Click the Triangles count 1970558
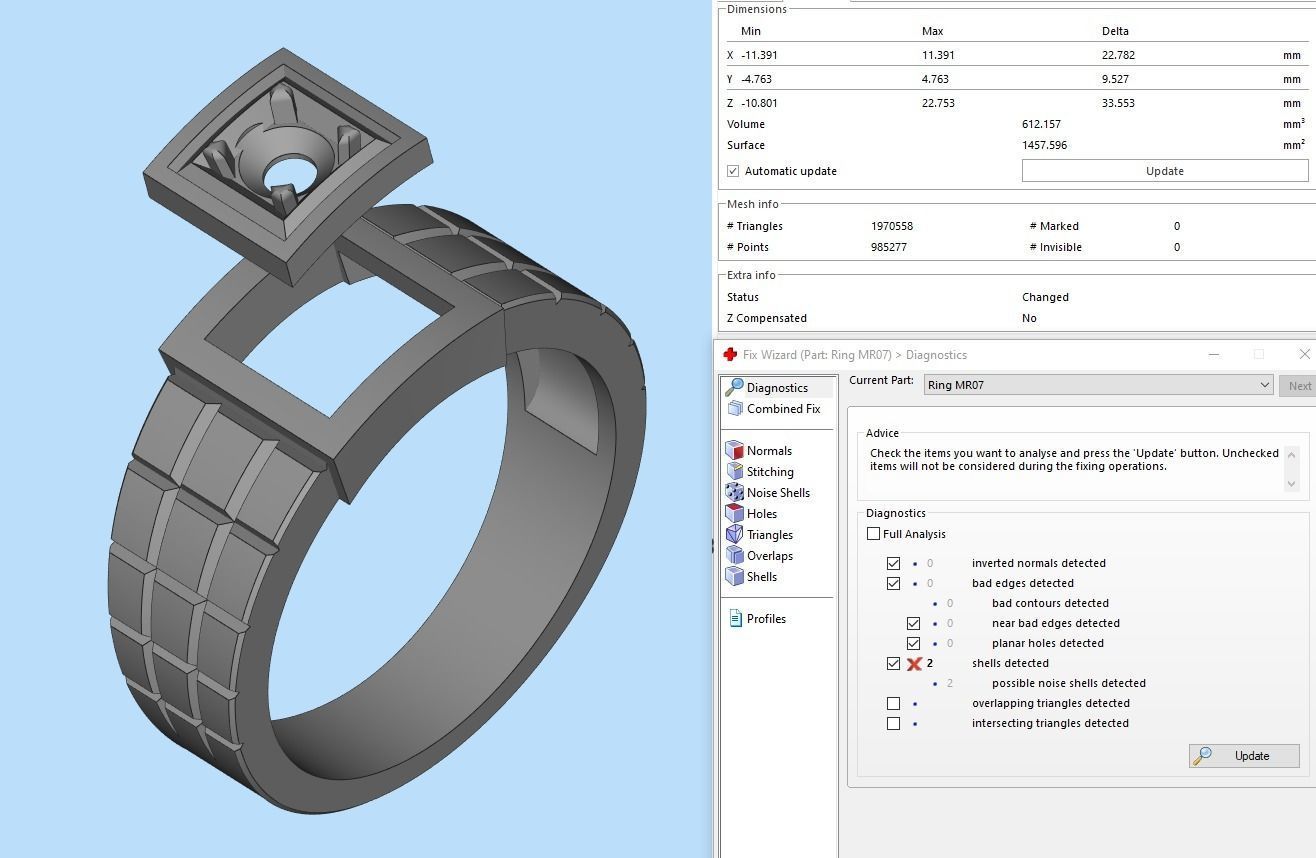Screen dimensions: 1316x858 tap(892, 226)
